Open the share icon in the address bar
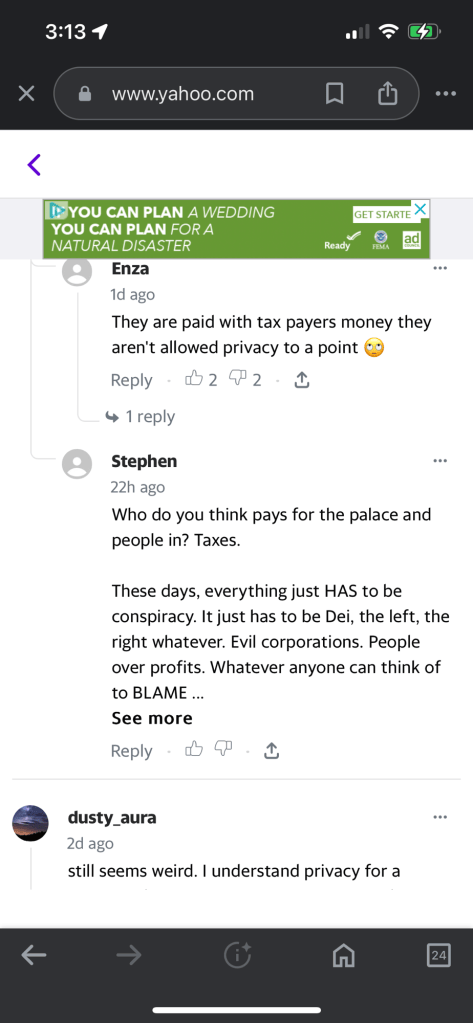473x1023 pixels. pyautogui.click(x=387, y=94)
